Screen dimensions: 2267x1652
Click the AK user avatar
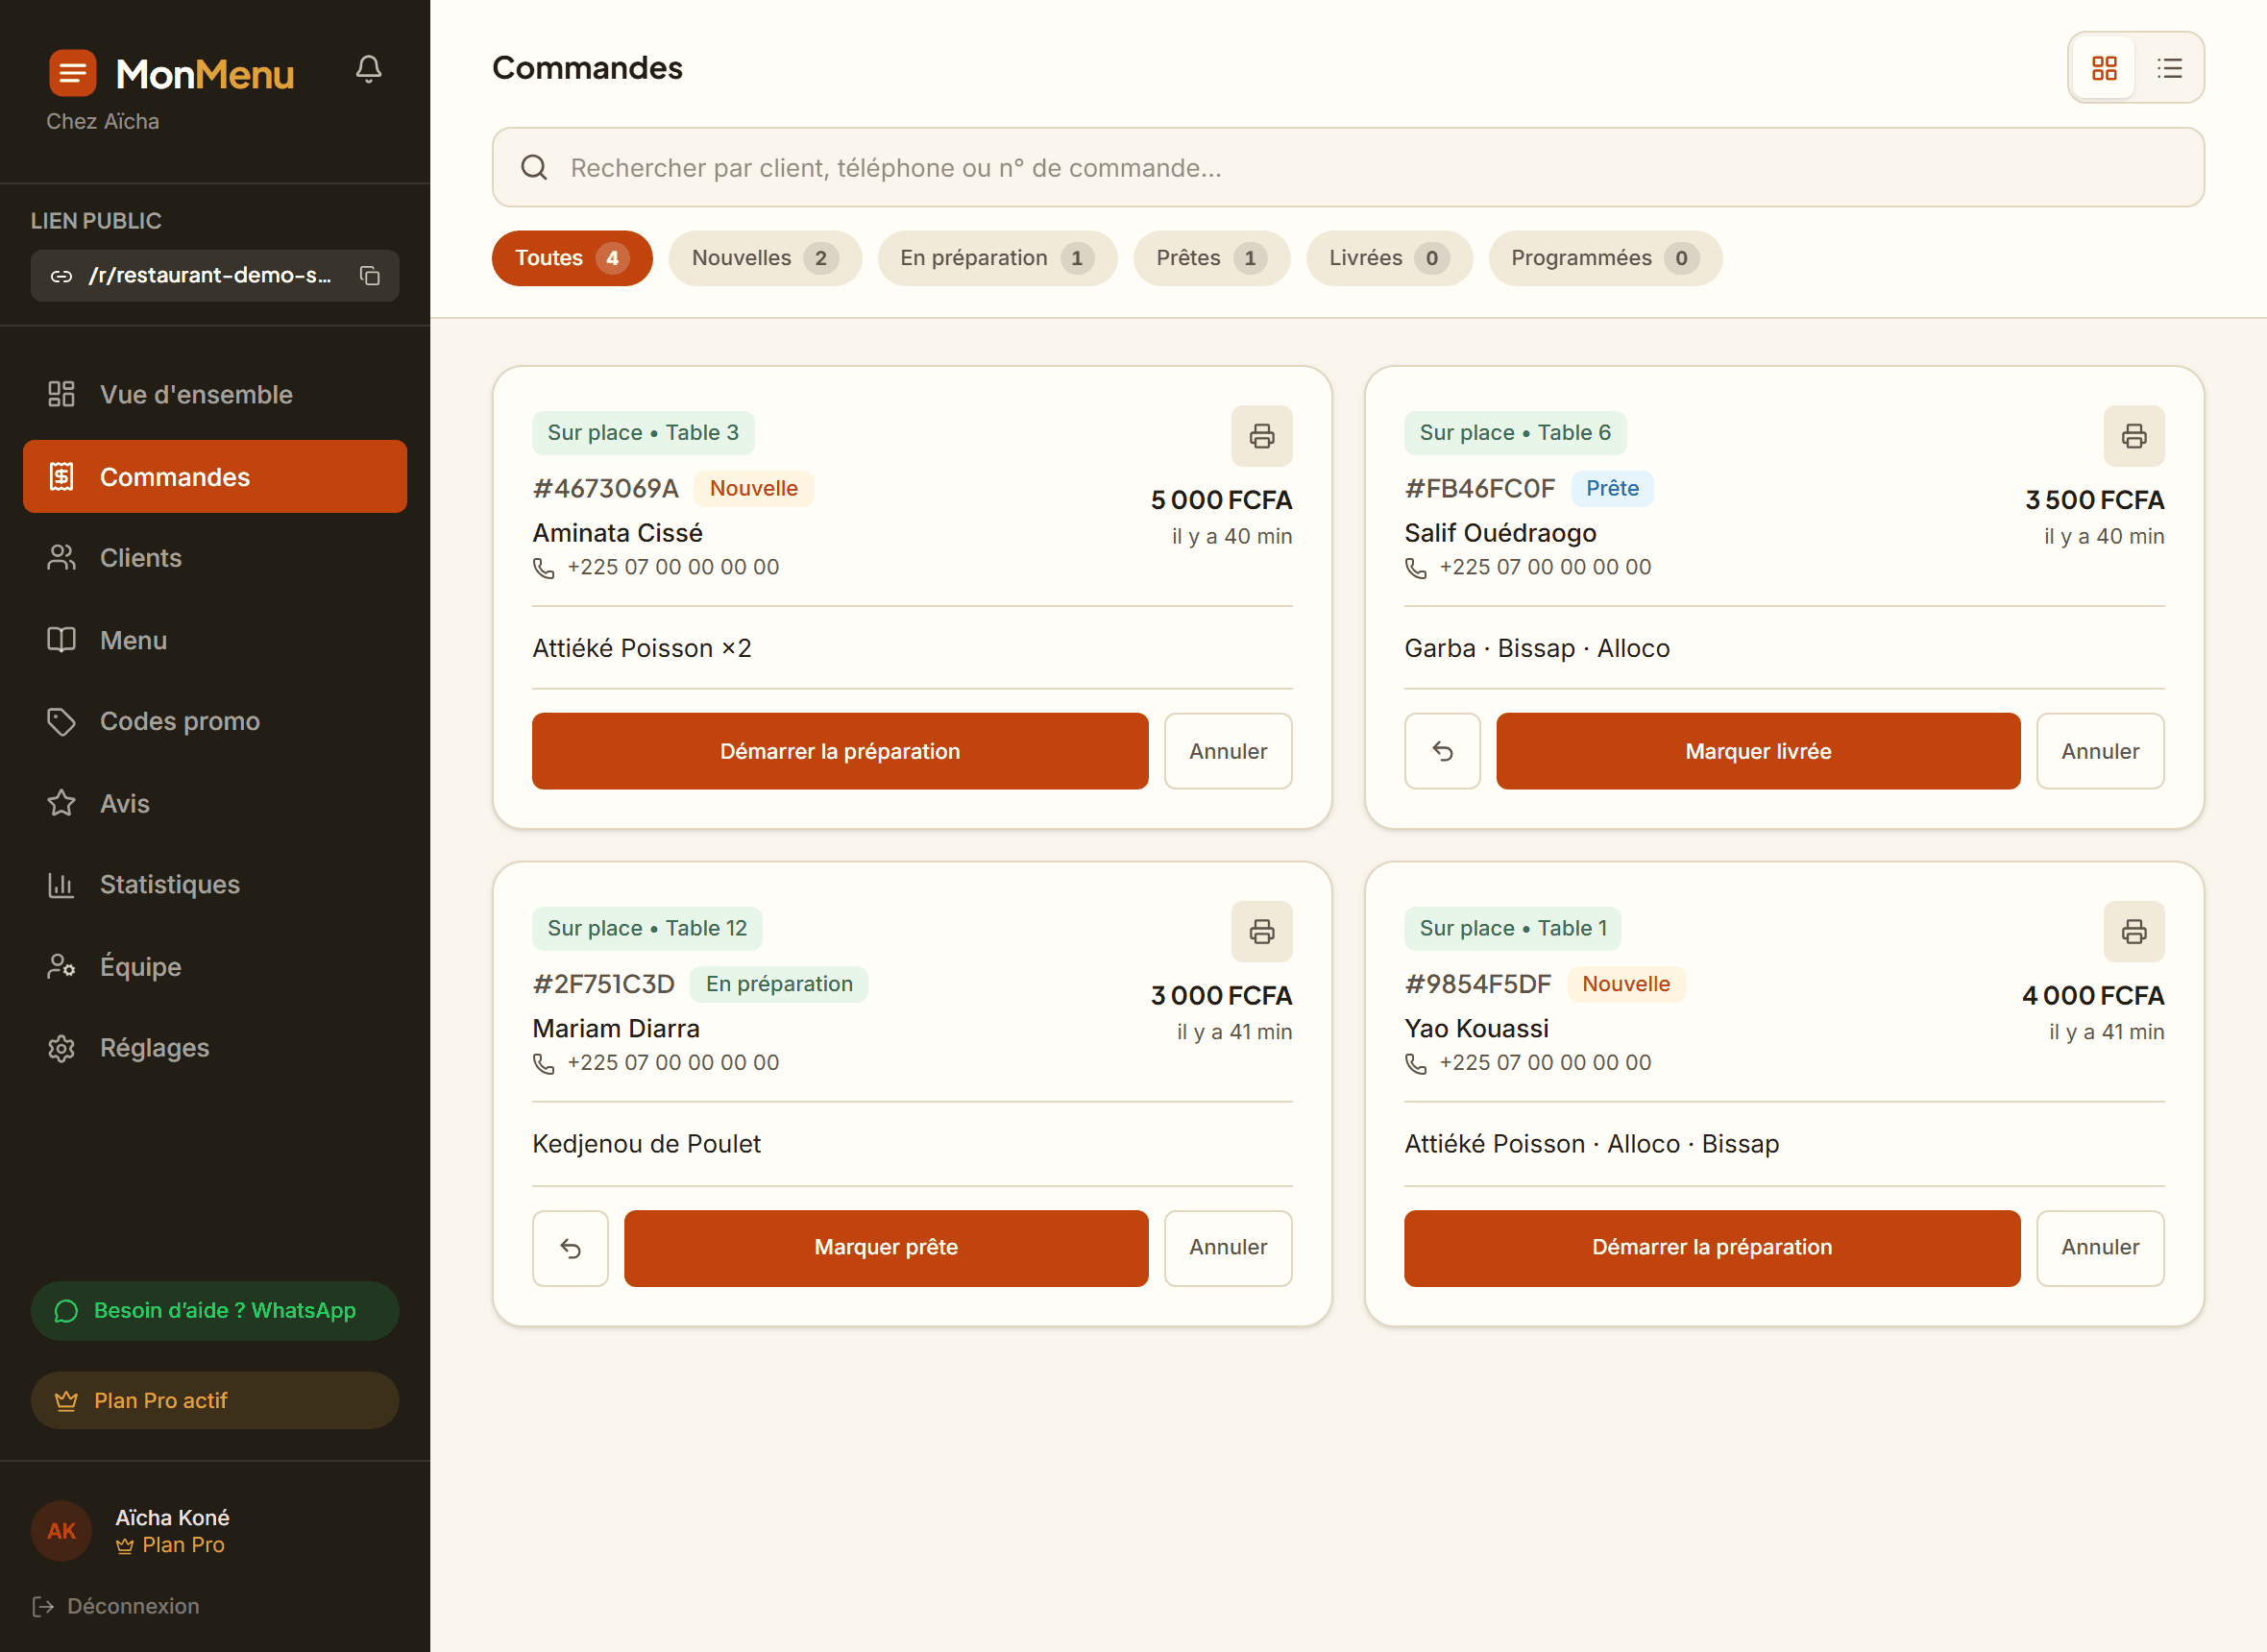pyautogui.click(x=61, y=1531)
